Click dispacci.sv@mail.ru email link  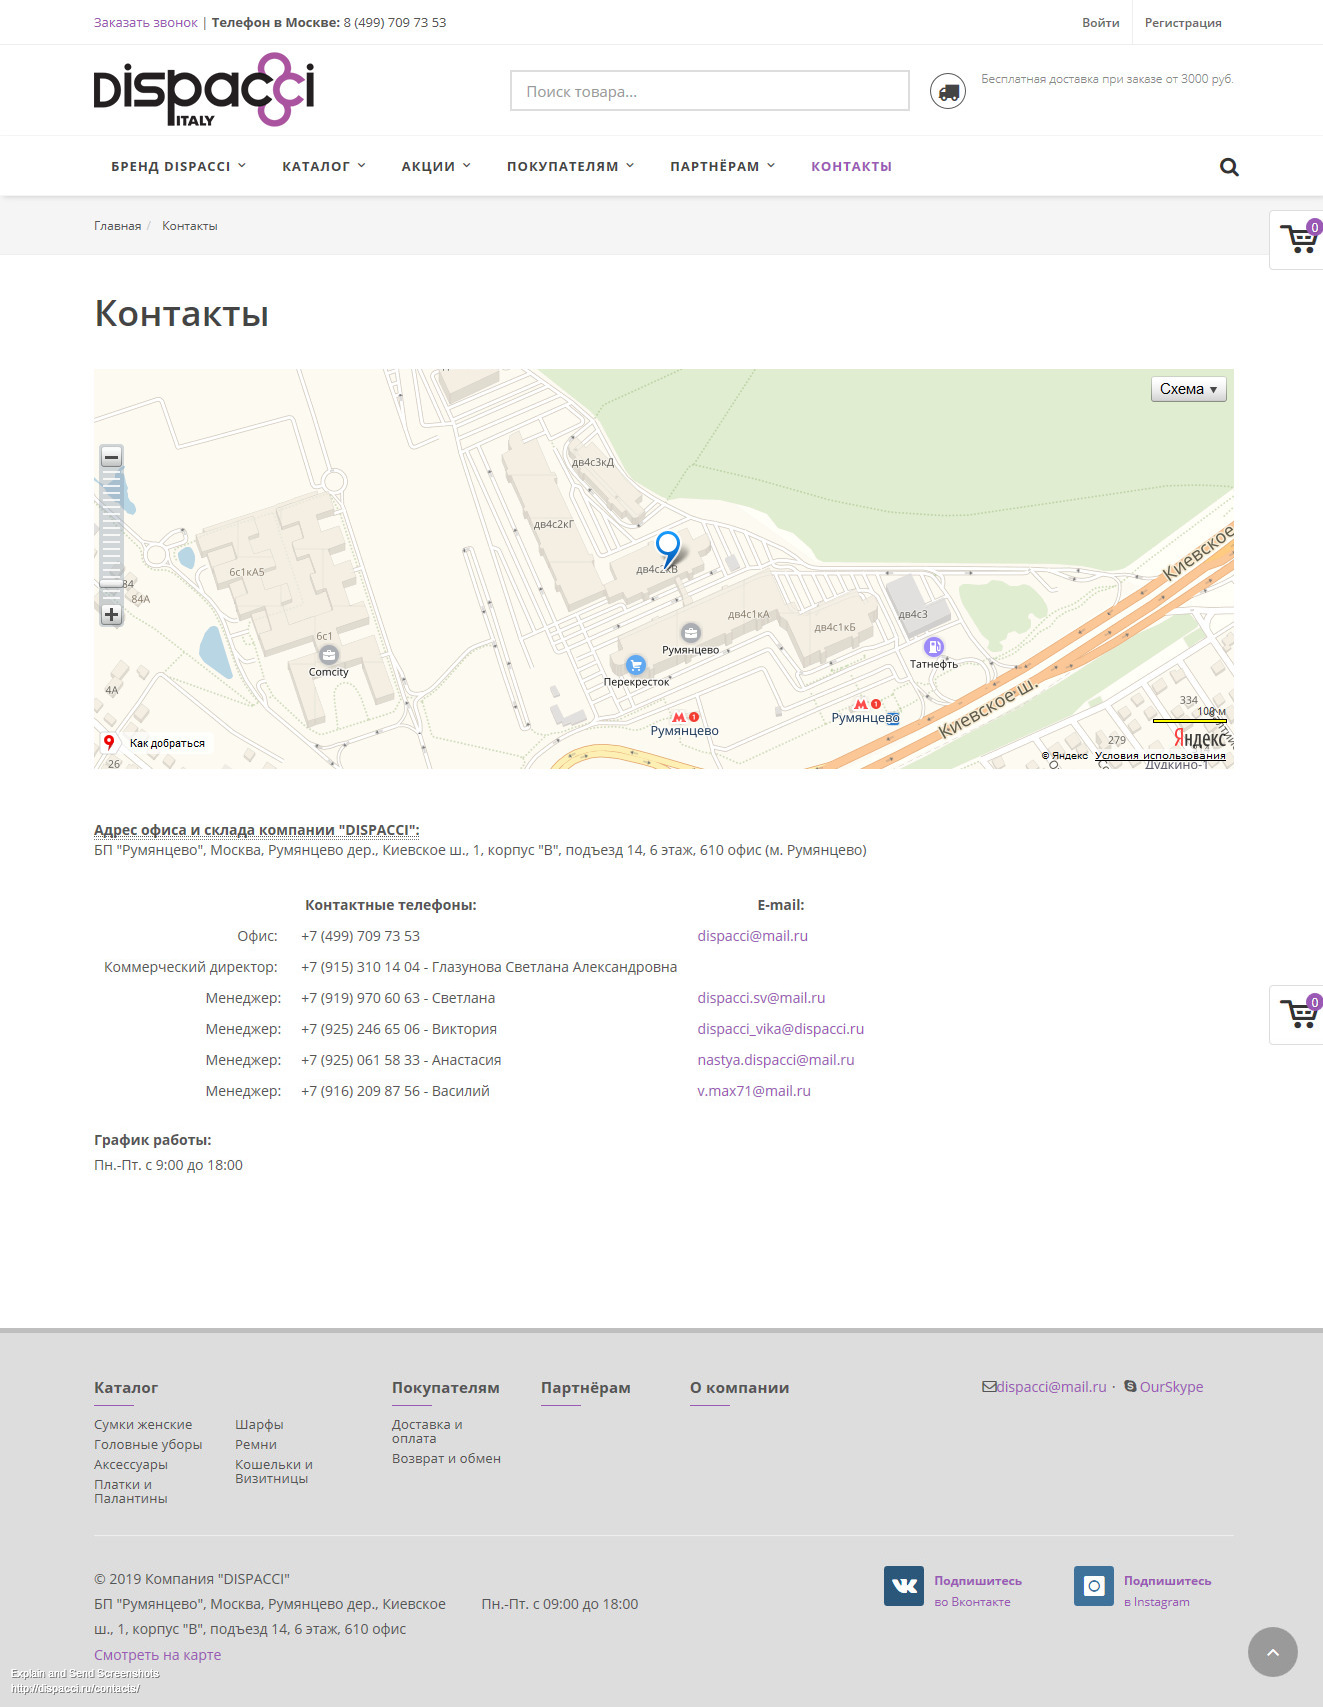click(x=761, y=998)
